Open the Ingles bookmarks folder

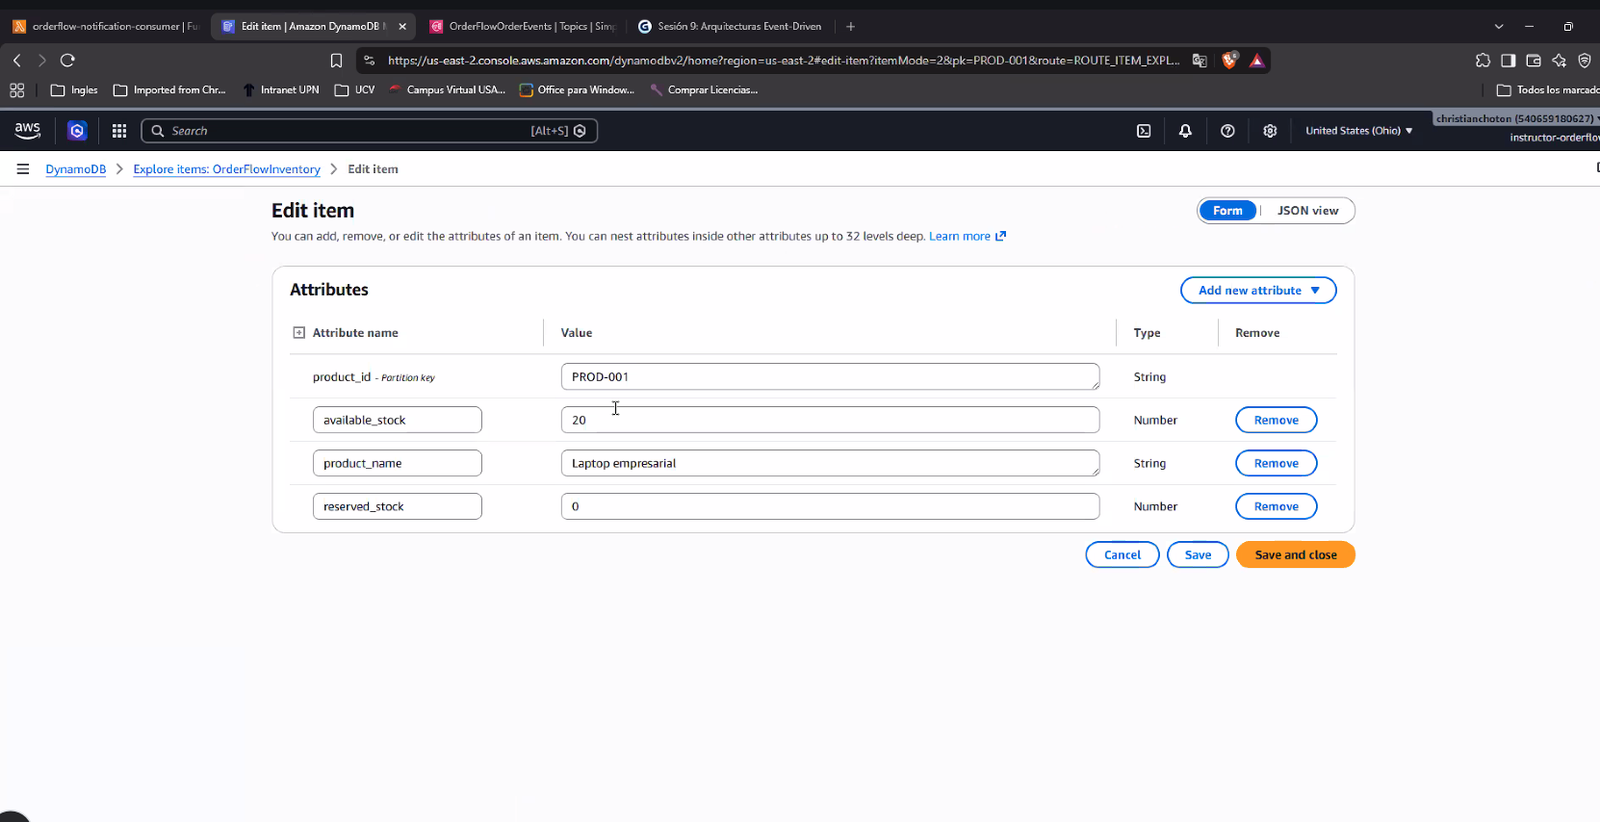[x=75, y=90]
